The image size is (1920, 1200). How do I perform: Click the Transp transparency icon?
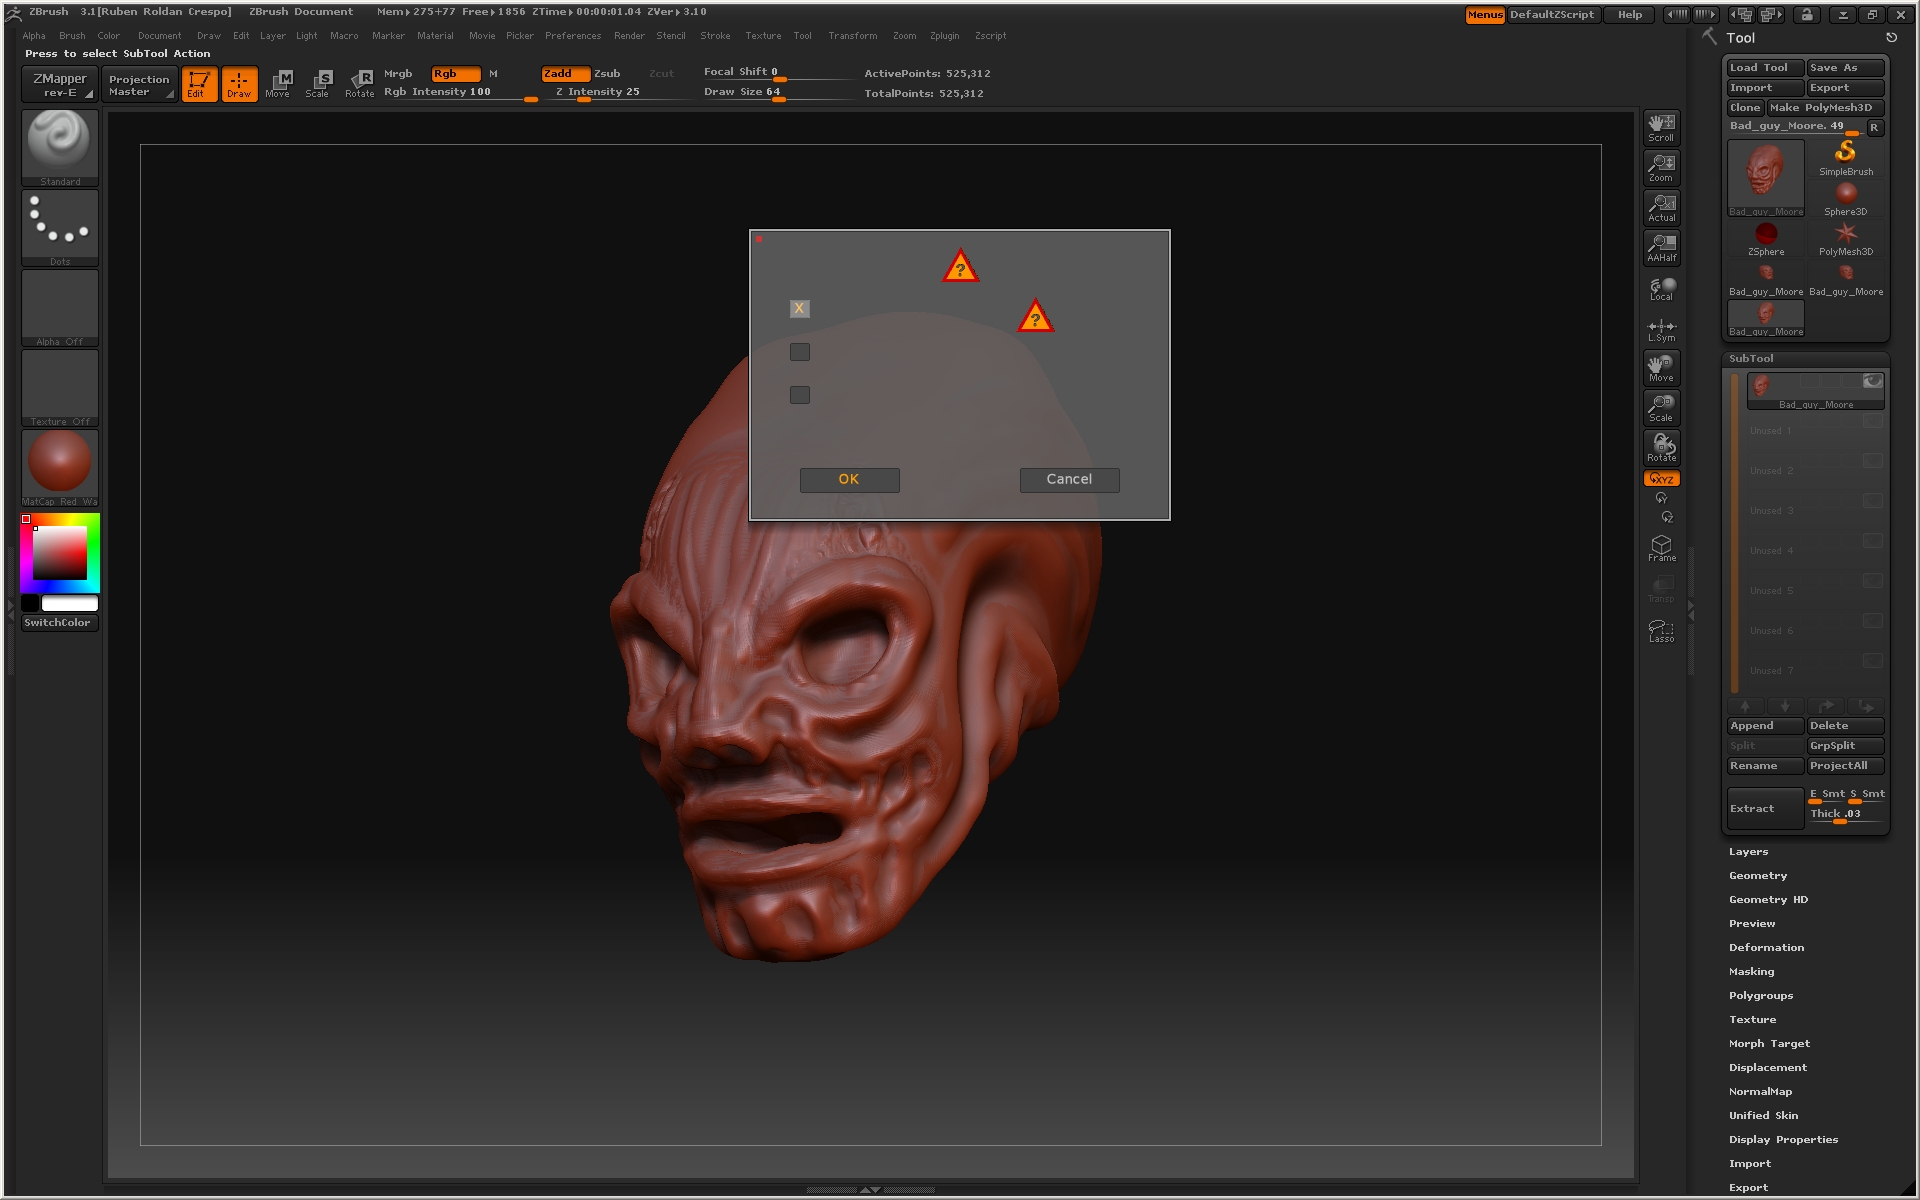pos(1661,589)
